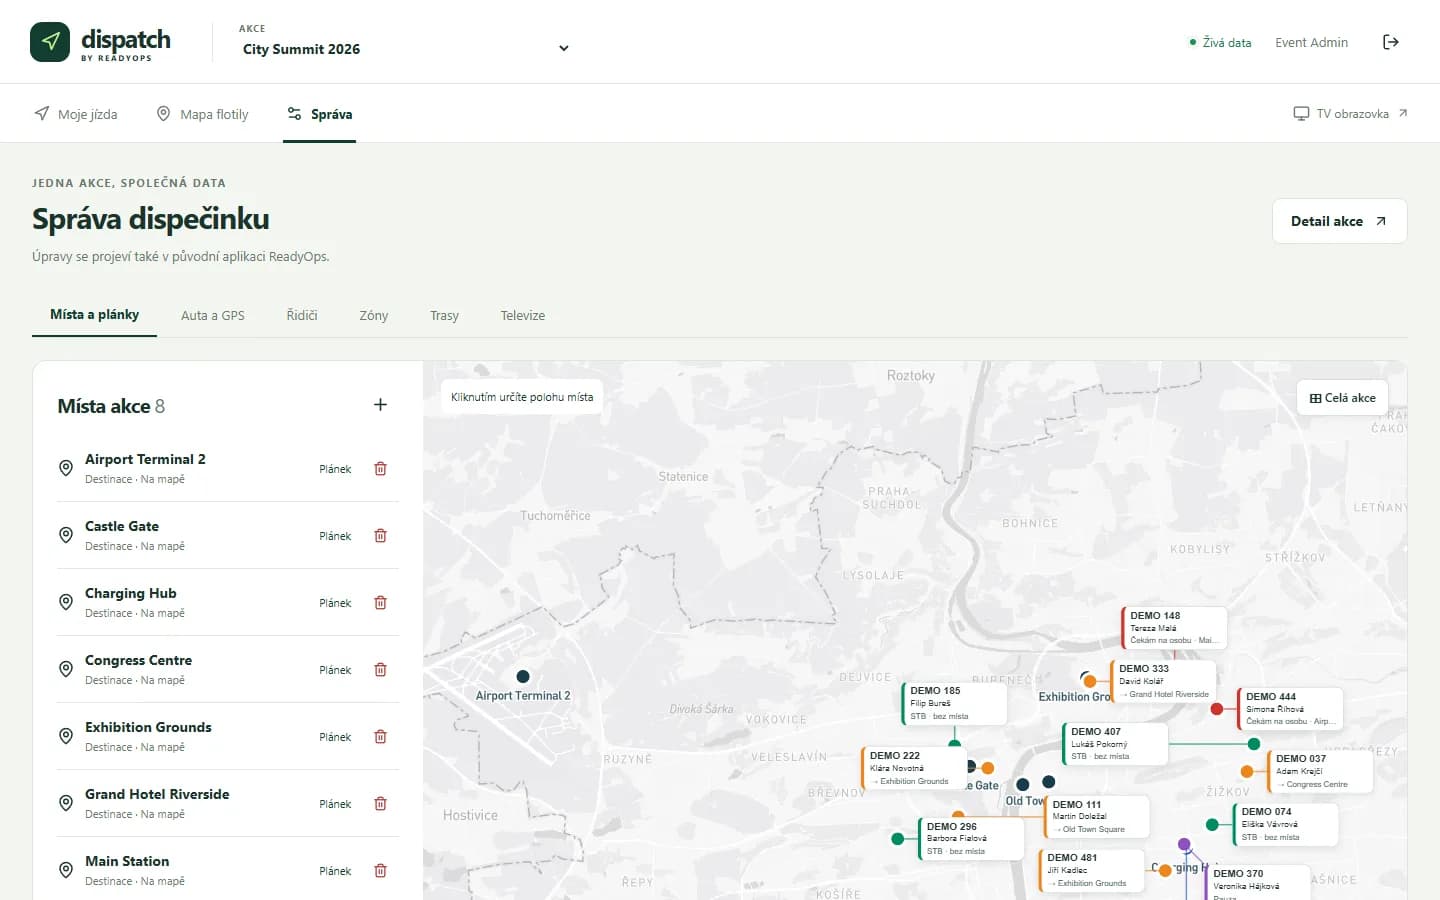
Task: Open the Televize tab
Action: 523,315
